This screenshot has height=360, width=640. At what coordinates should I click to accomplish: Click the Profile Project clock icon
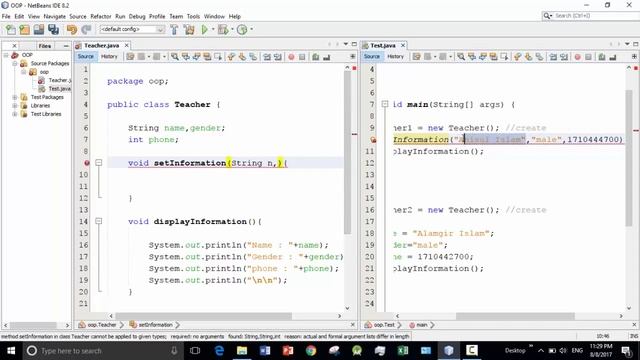coord(242,29)
